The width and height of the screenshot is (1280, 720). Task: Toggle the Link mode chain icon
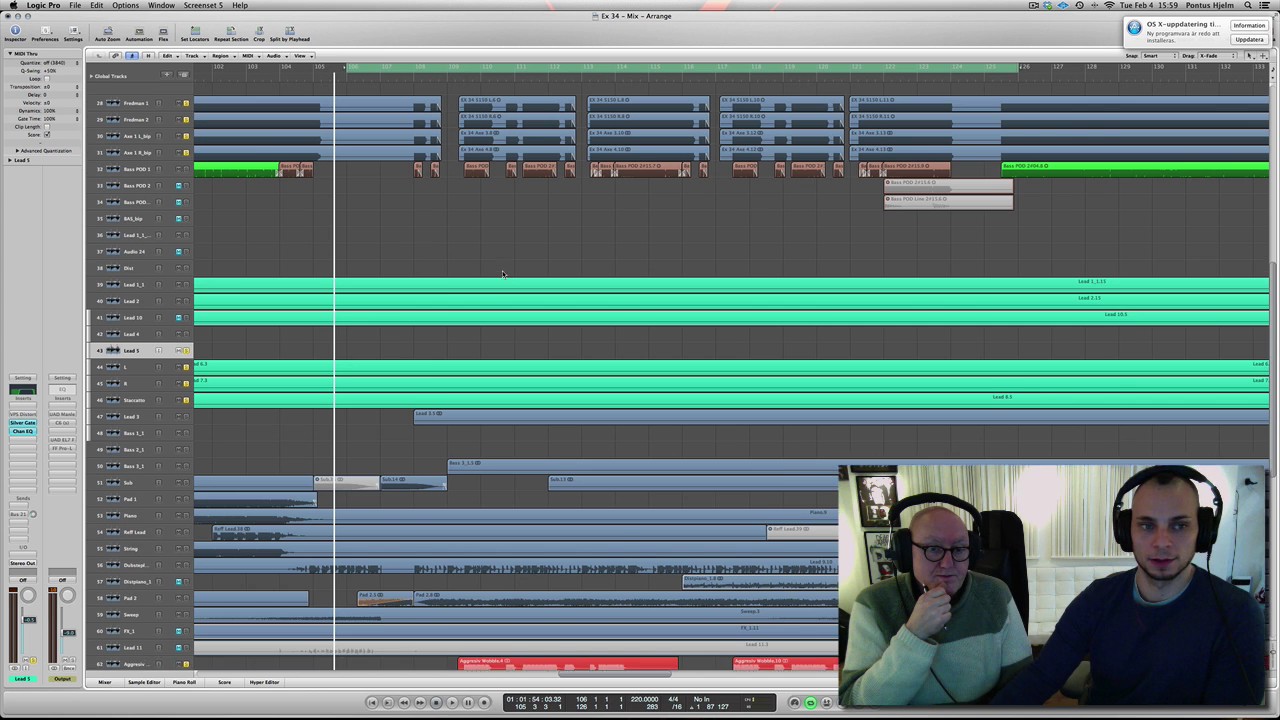pyautogui.click(x=115, y=56)
